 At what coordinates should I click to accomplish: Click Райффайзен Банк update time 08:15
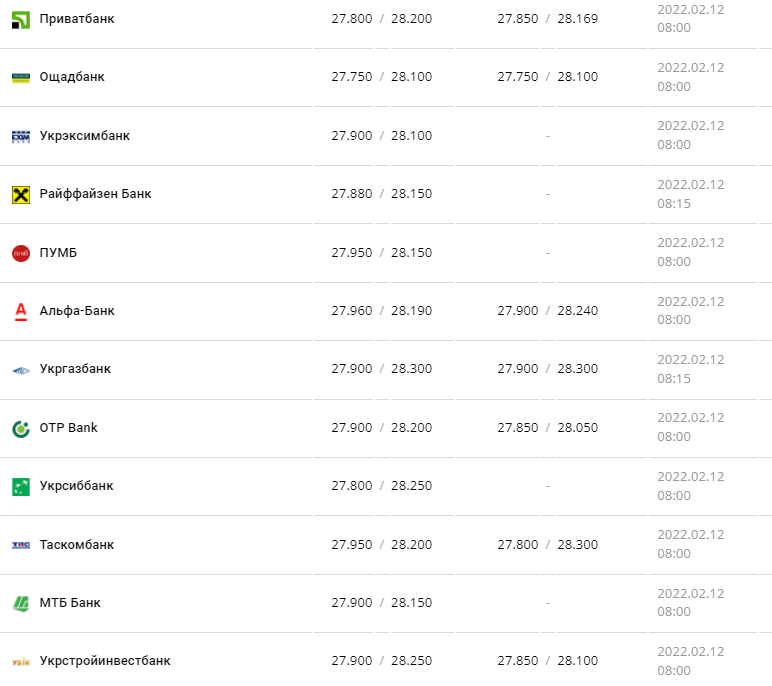[674, 203]
